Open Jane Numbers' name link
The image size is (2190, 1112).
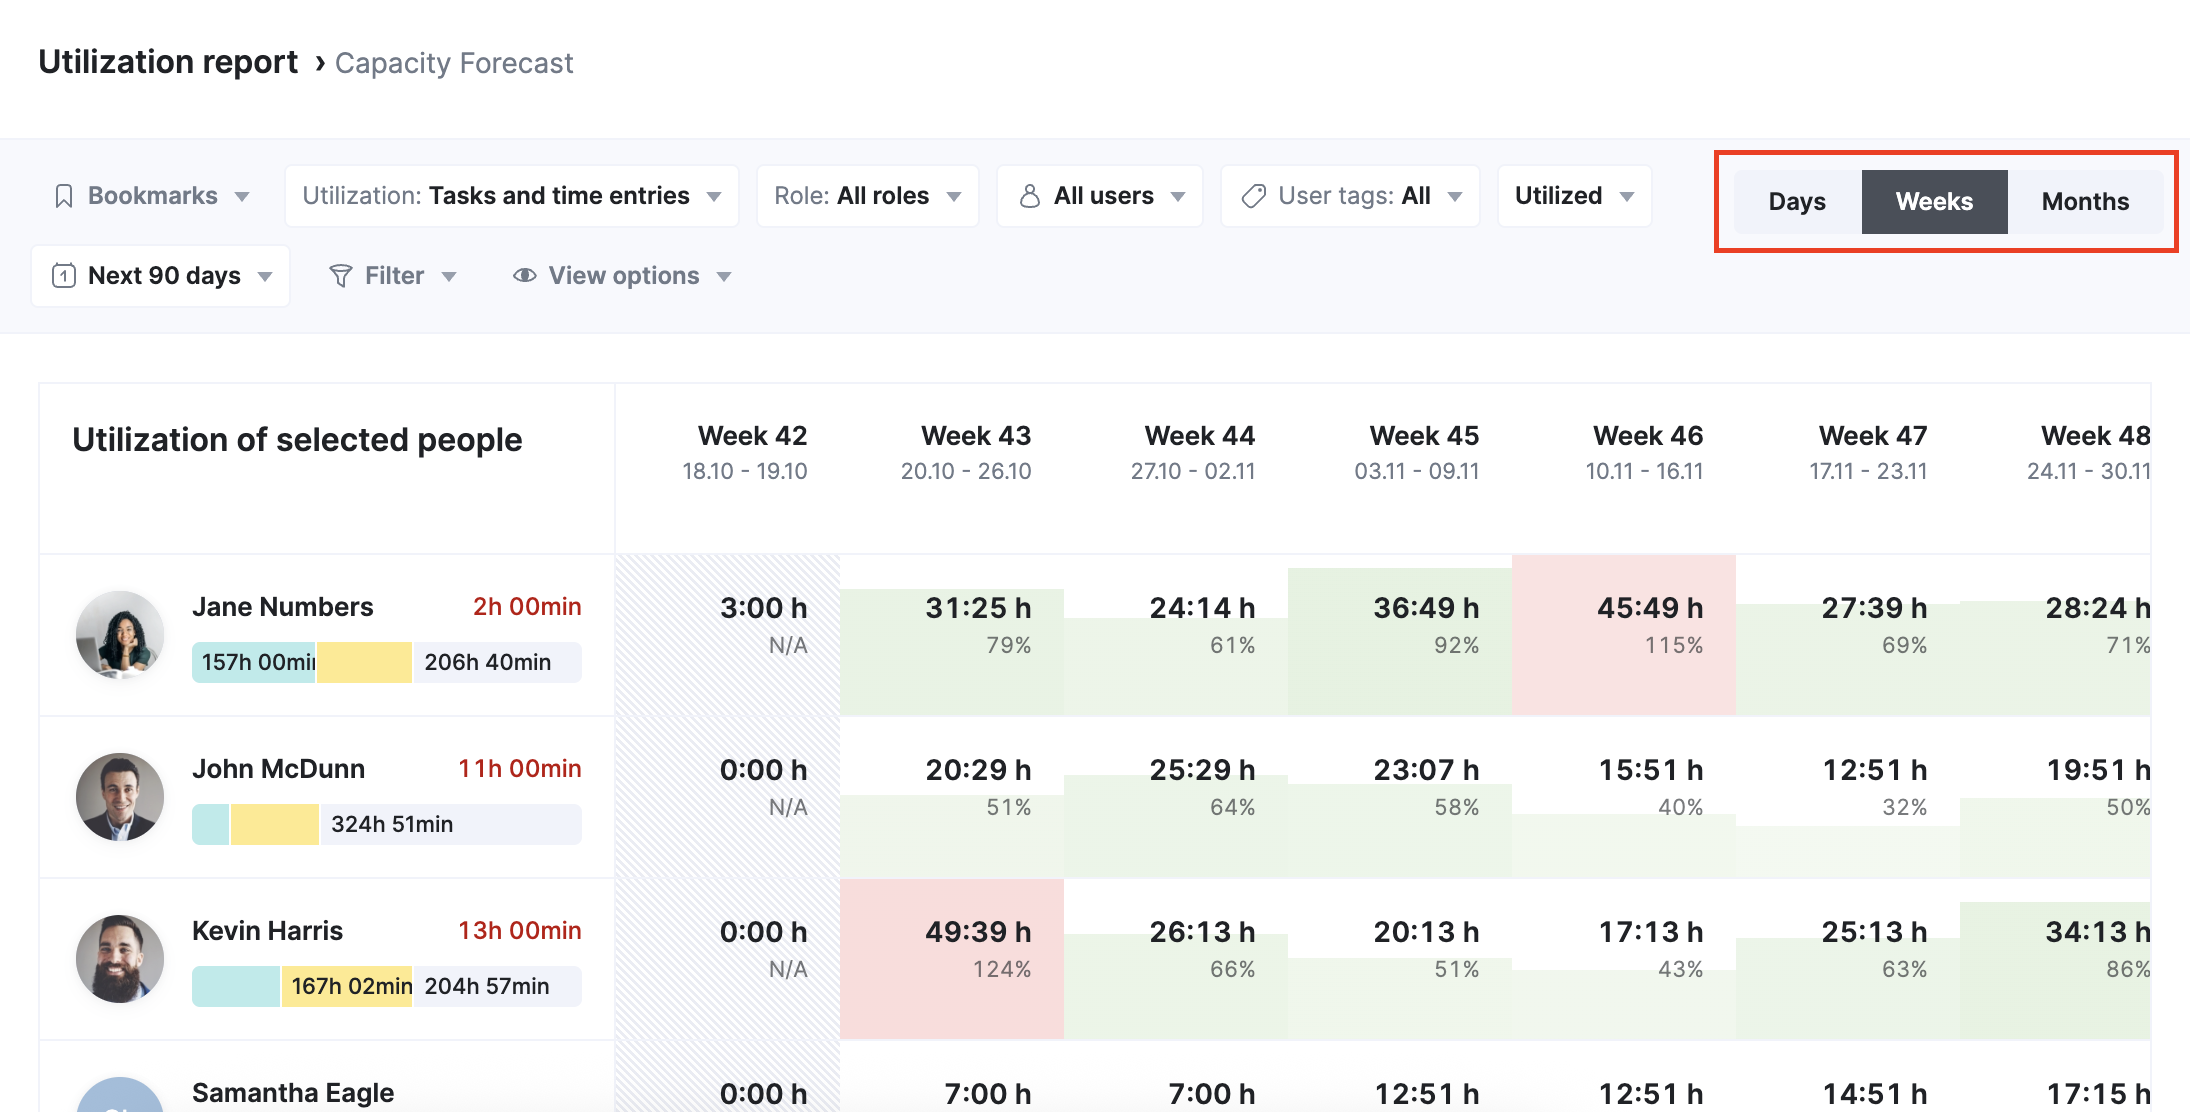[283, 607]
